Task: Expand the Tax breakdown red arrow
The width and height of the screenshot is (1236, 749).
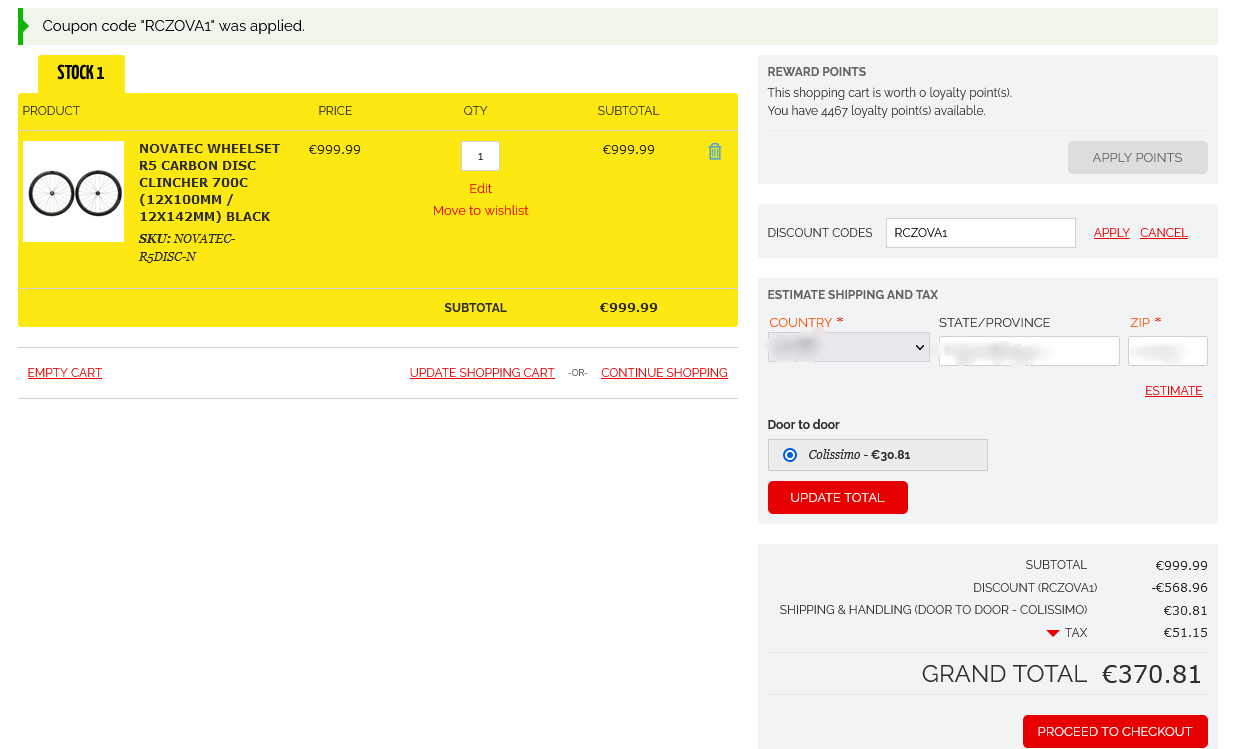Action: click(x=1053, y=633)
